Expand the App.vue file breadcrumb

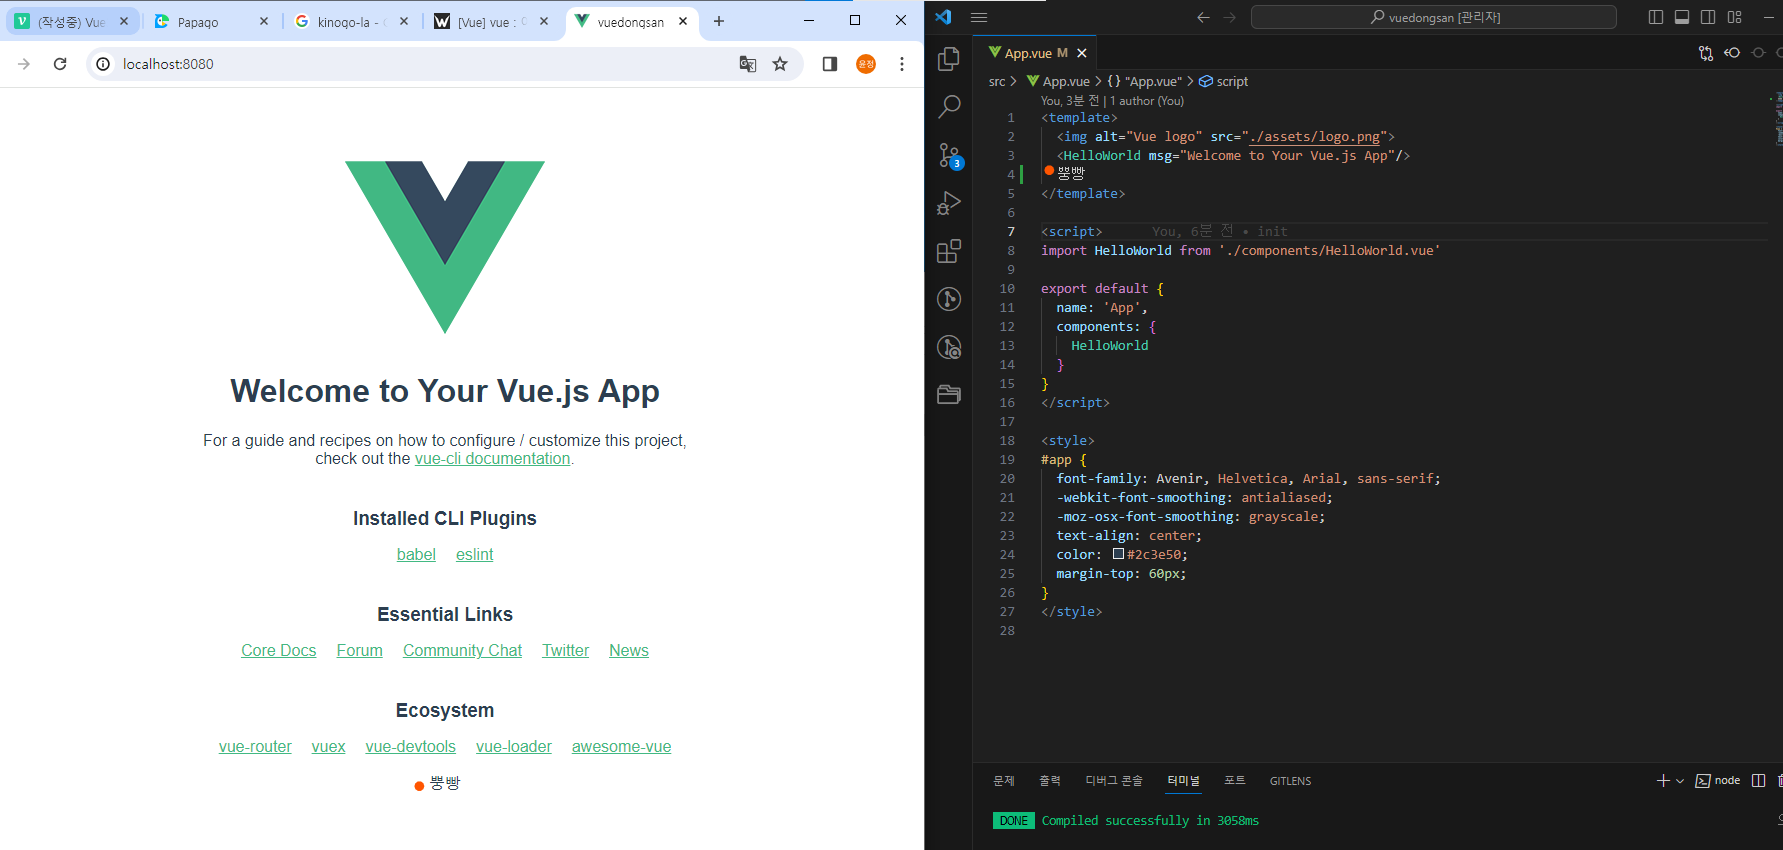click(x=1058, y=82)
